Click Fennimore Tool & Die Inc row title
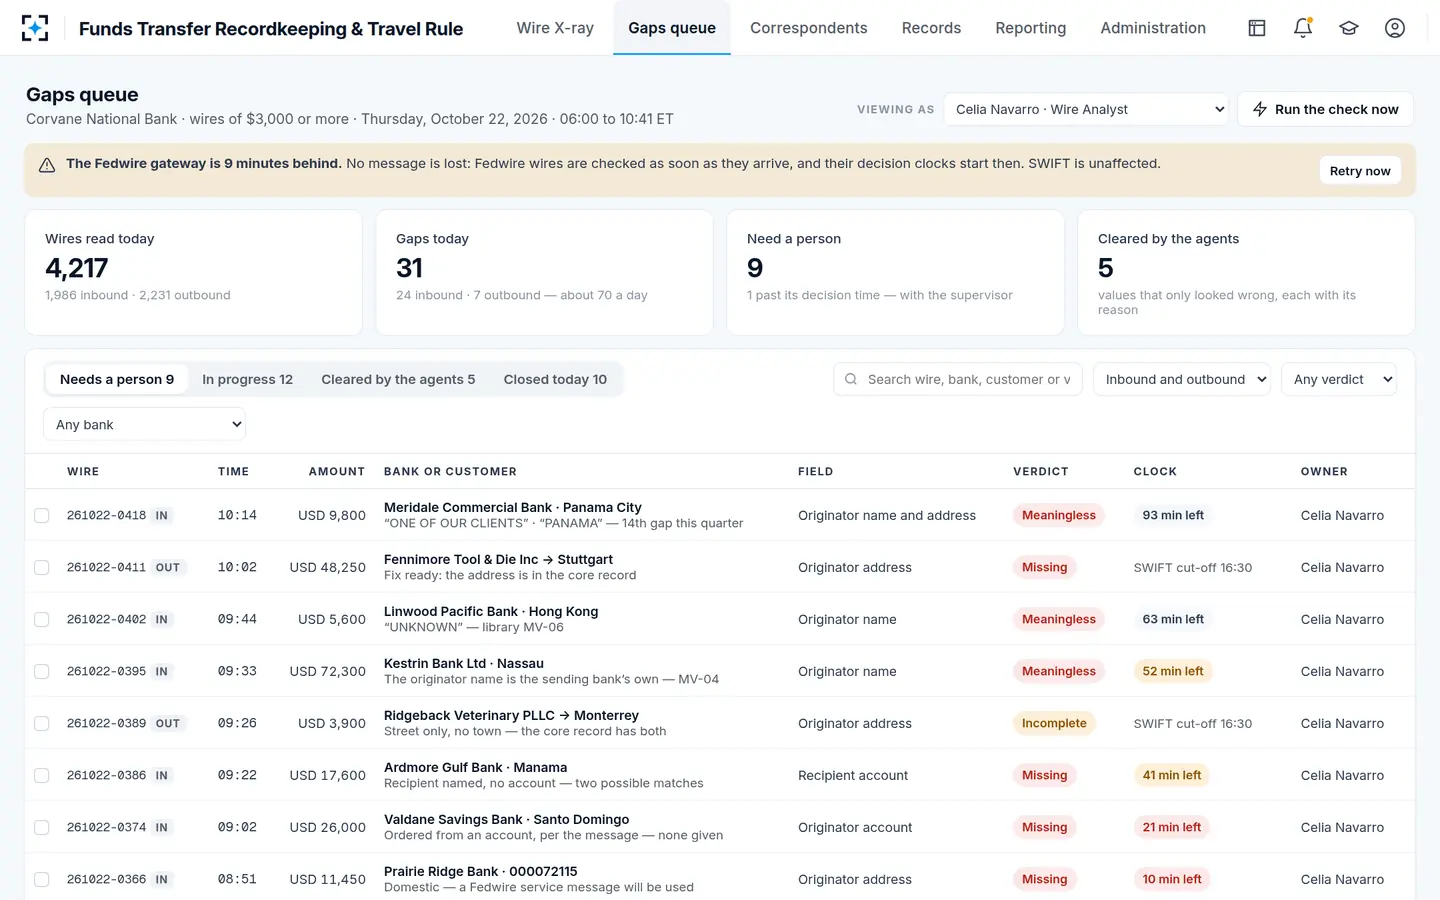The width and height of the screenshot is (1440, 900). (x=498, y=559)
